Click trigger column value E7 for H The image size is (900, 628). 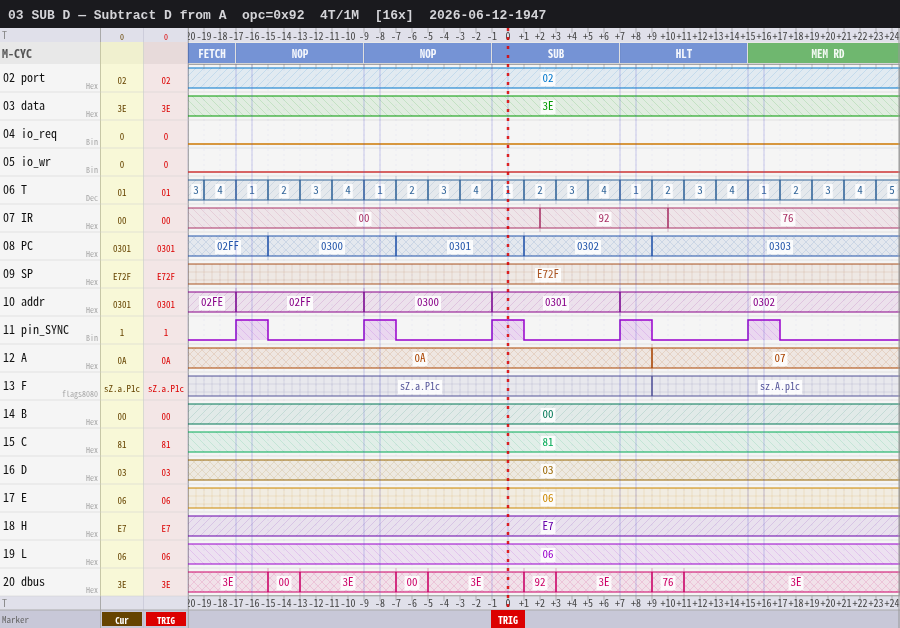tap(166, 529)
